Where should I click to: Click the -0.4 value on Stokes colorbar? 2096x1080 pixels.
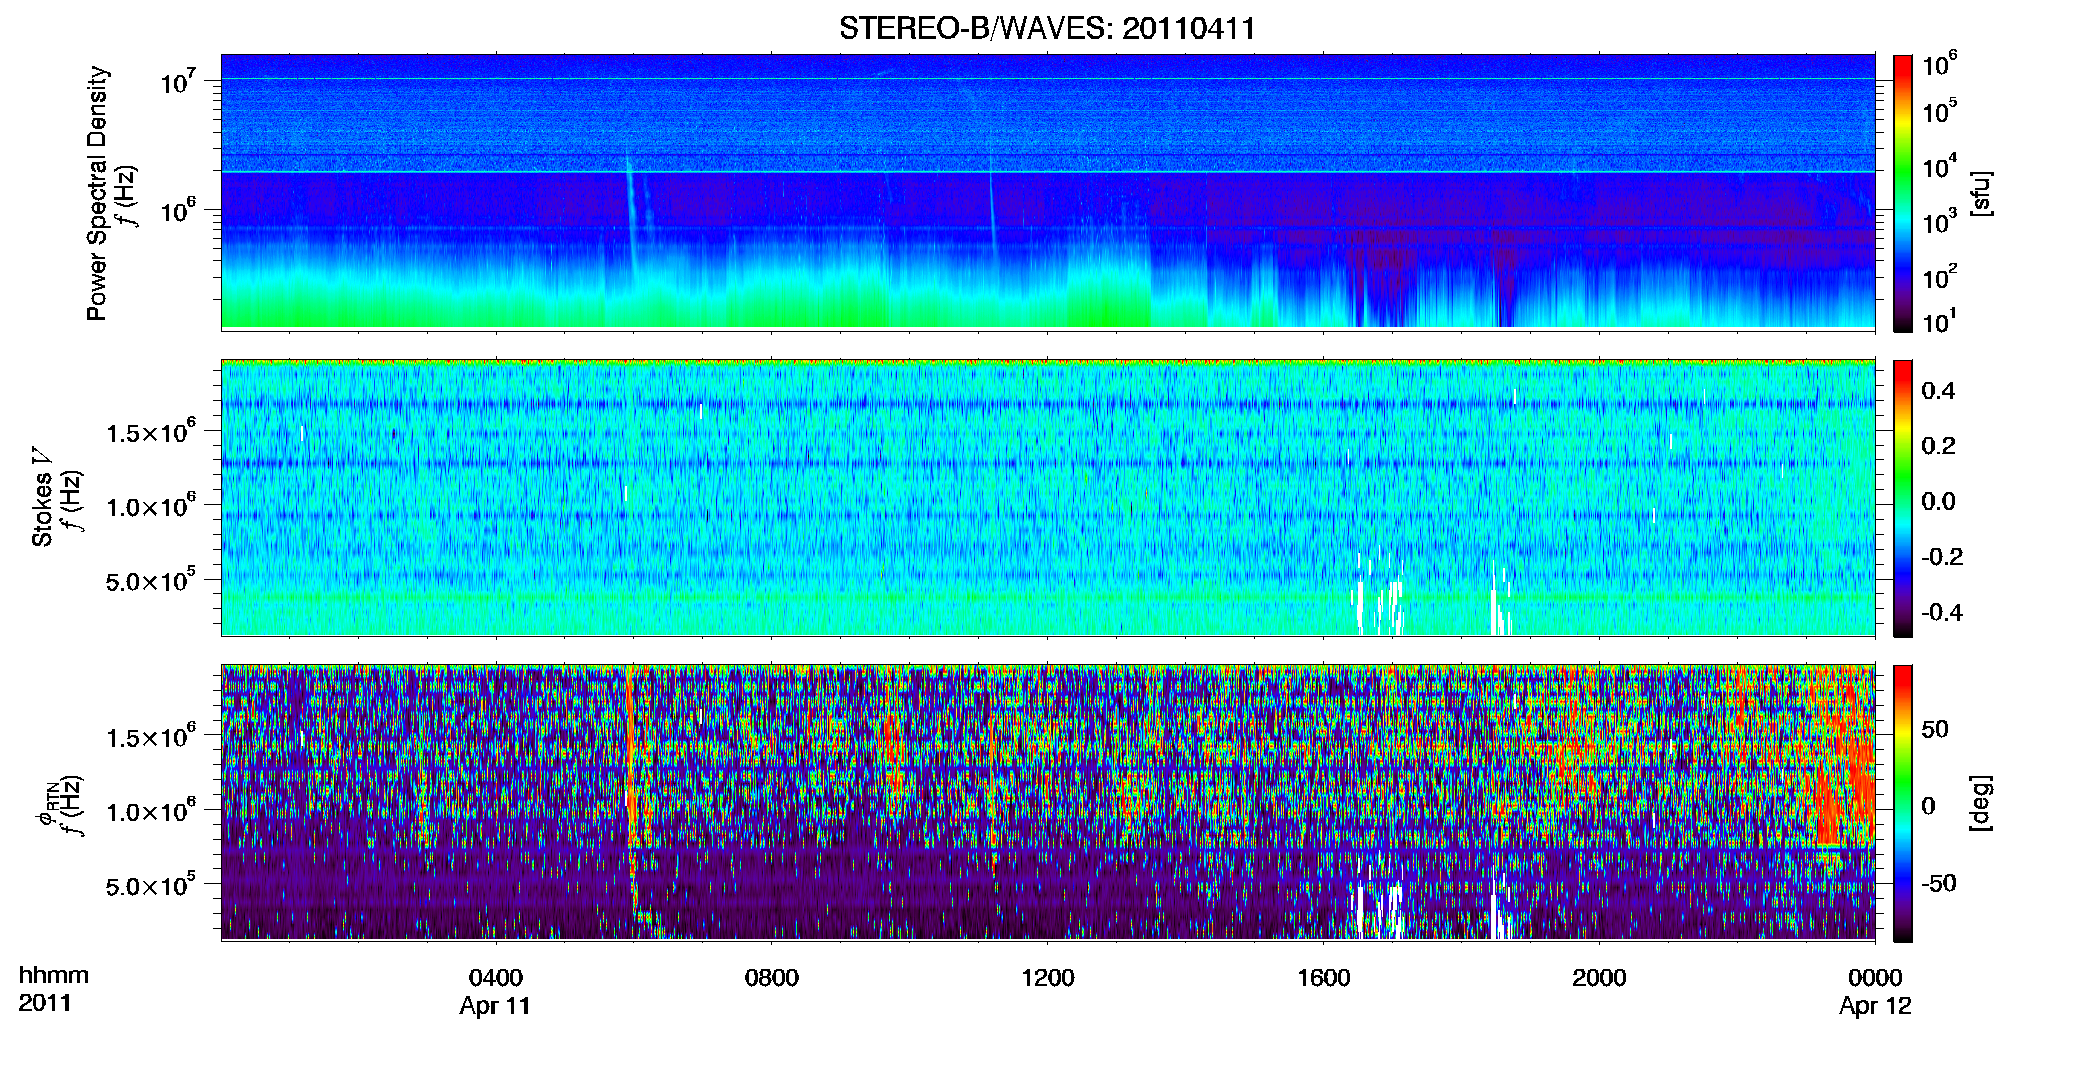[x=1943, y=612]
